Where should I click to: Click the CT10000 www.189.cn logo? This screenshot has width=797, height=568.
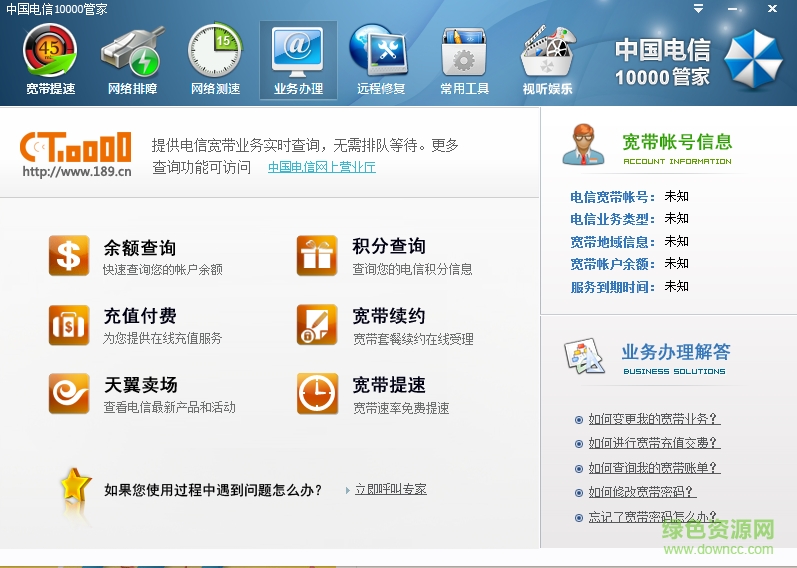click(x=76, y=154)
